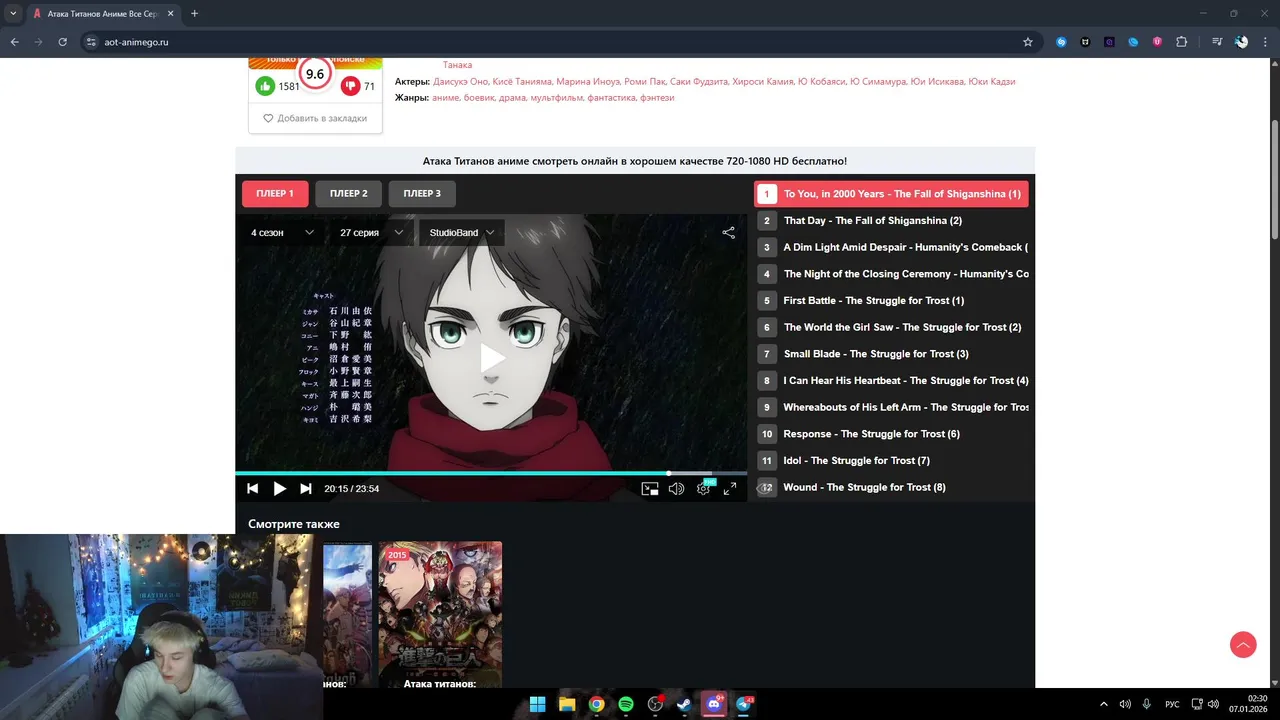Select episode 6 'The World the Girl Saw'

pyautogui.click(x=891, y=327)
